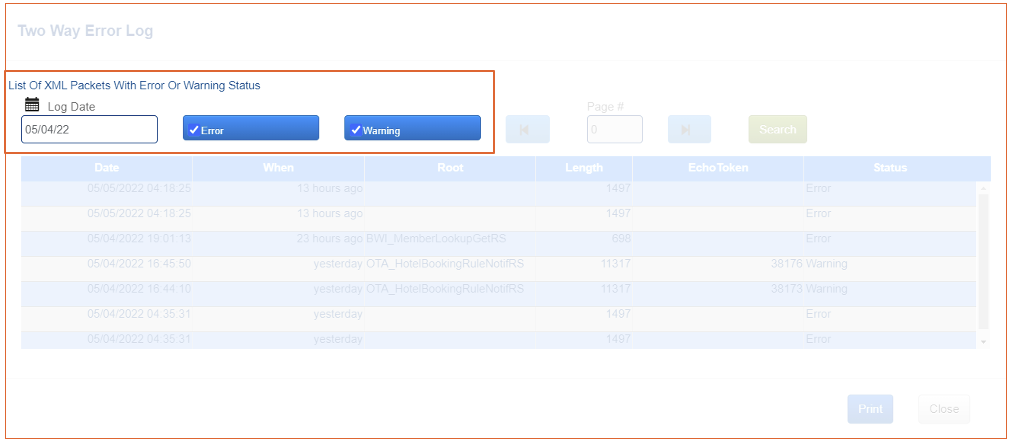Viewport: 1011px width, 443px height.
Task: Sort by the Date column header
Action: pyautogui.click(x=107, y=168)
